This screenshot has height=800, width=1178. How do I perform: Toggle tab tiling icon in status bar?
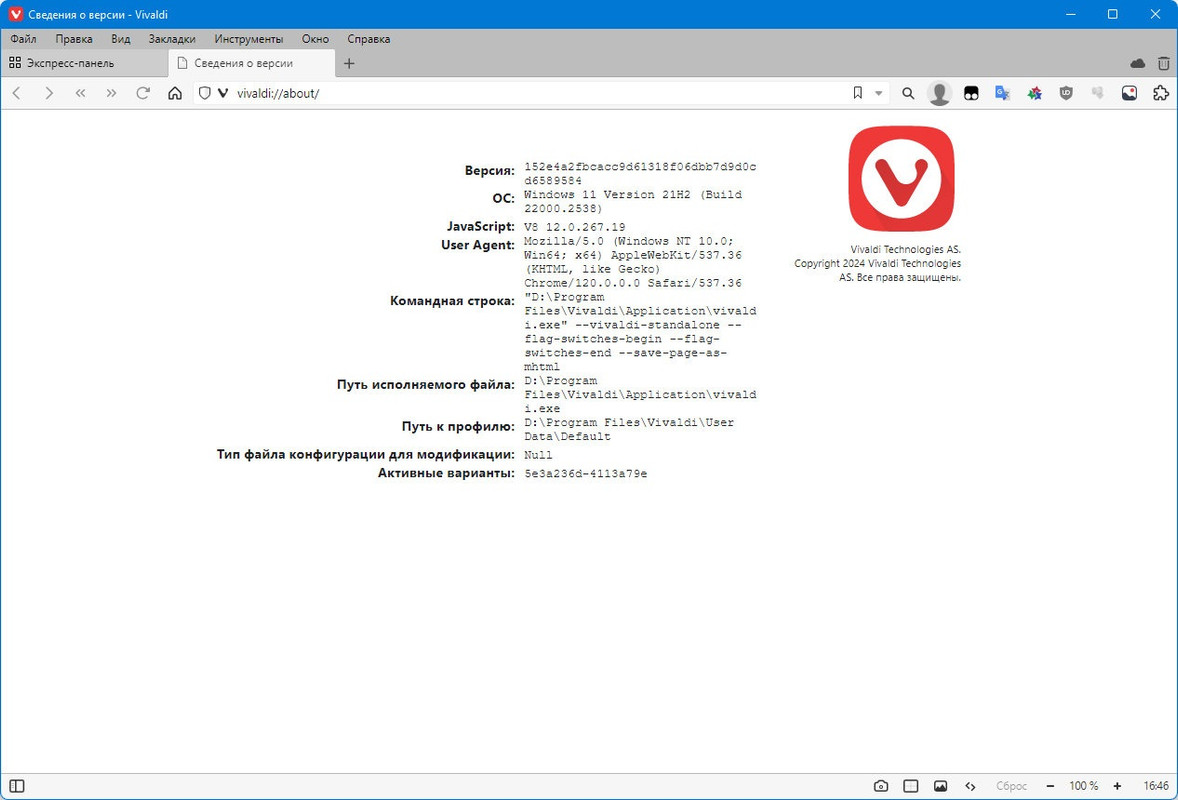(911, 786)
